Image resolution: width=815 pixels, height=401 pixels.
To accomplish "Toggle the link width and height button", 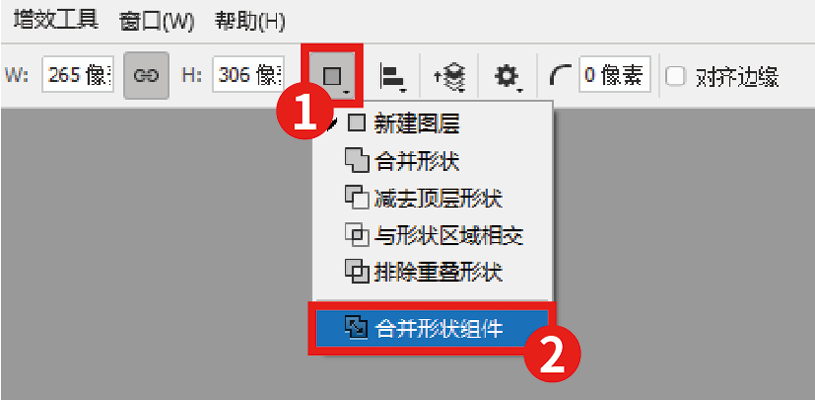I will pos(146,75).
